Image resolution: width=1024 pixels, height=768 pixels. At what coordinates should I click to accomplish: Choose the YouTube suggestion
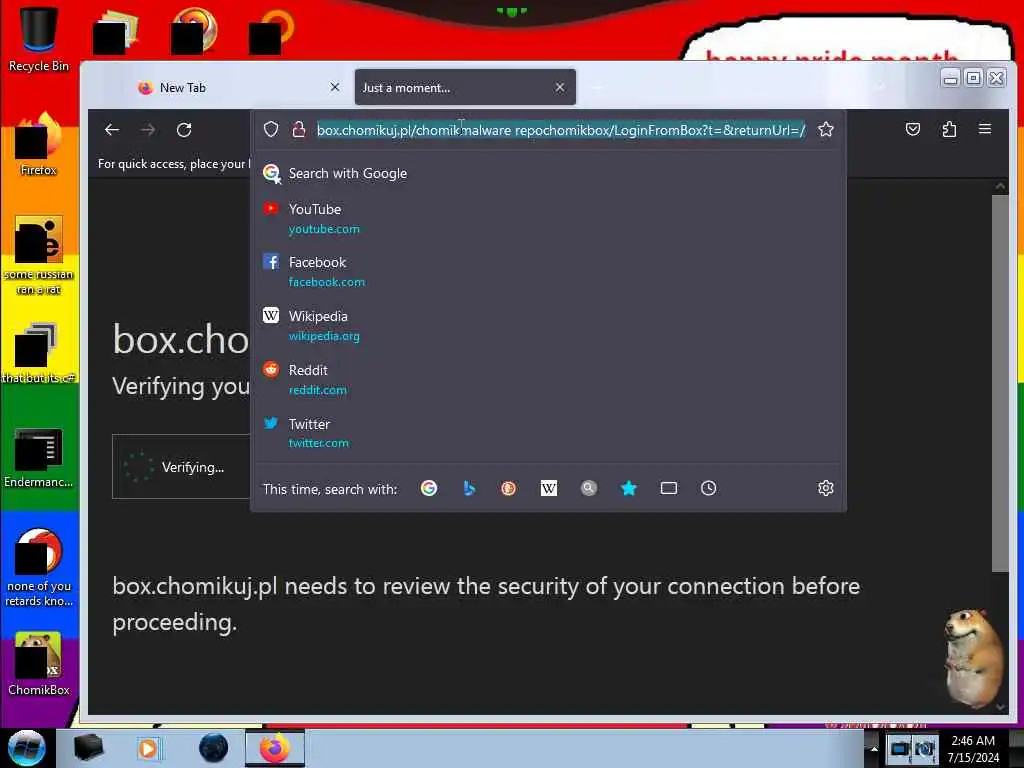point(548,218)
